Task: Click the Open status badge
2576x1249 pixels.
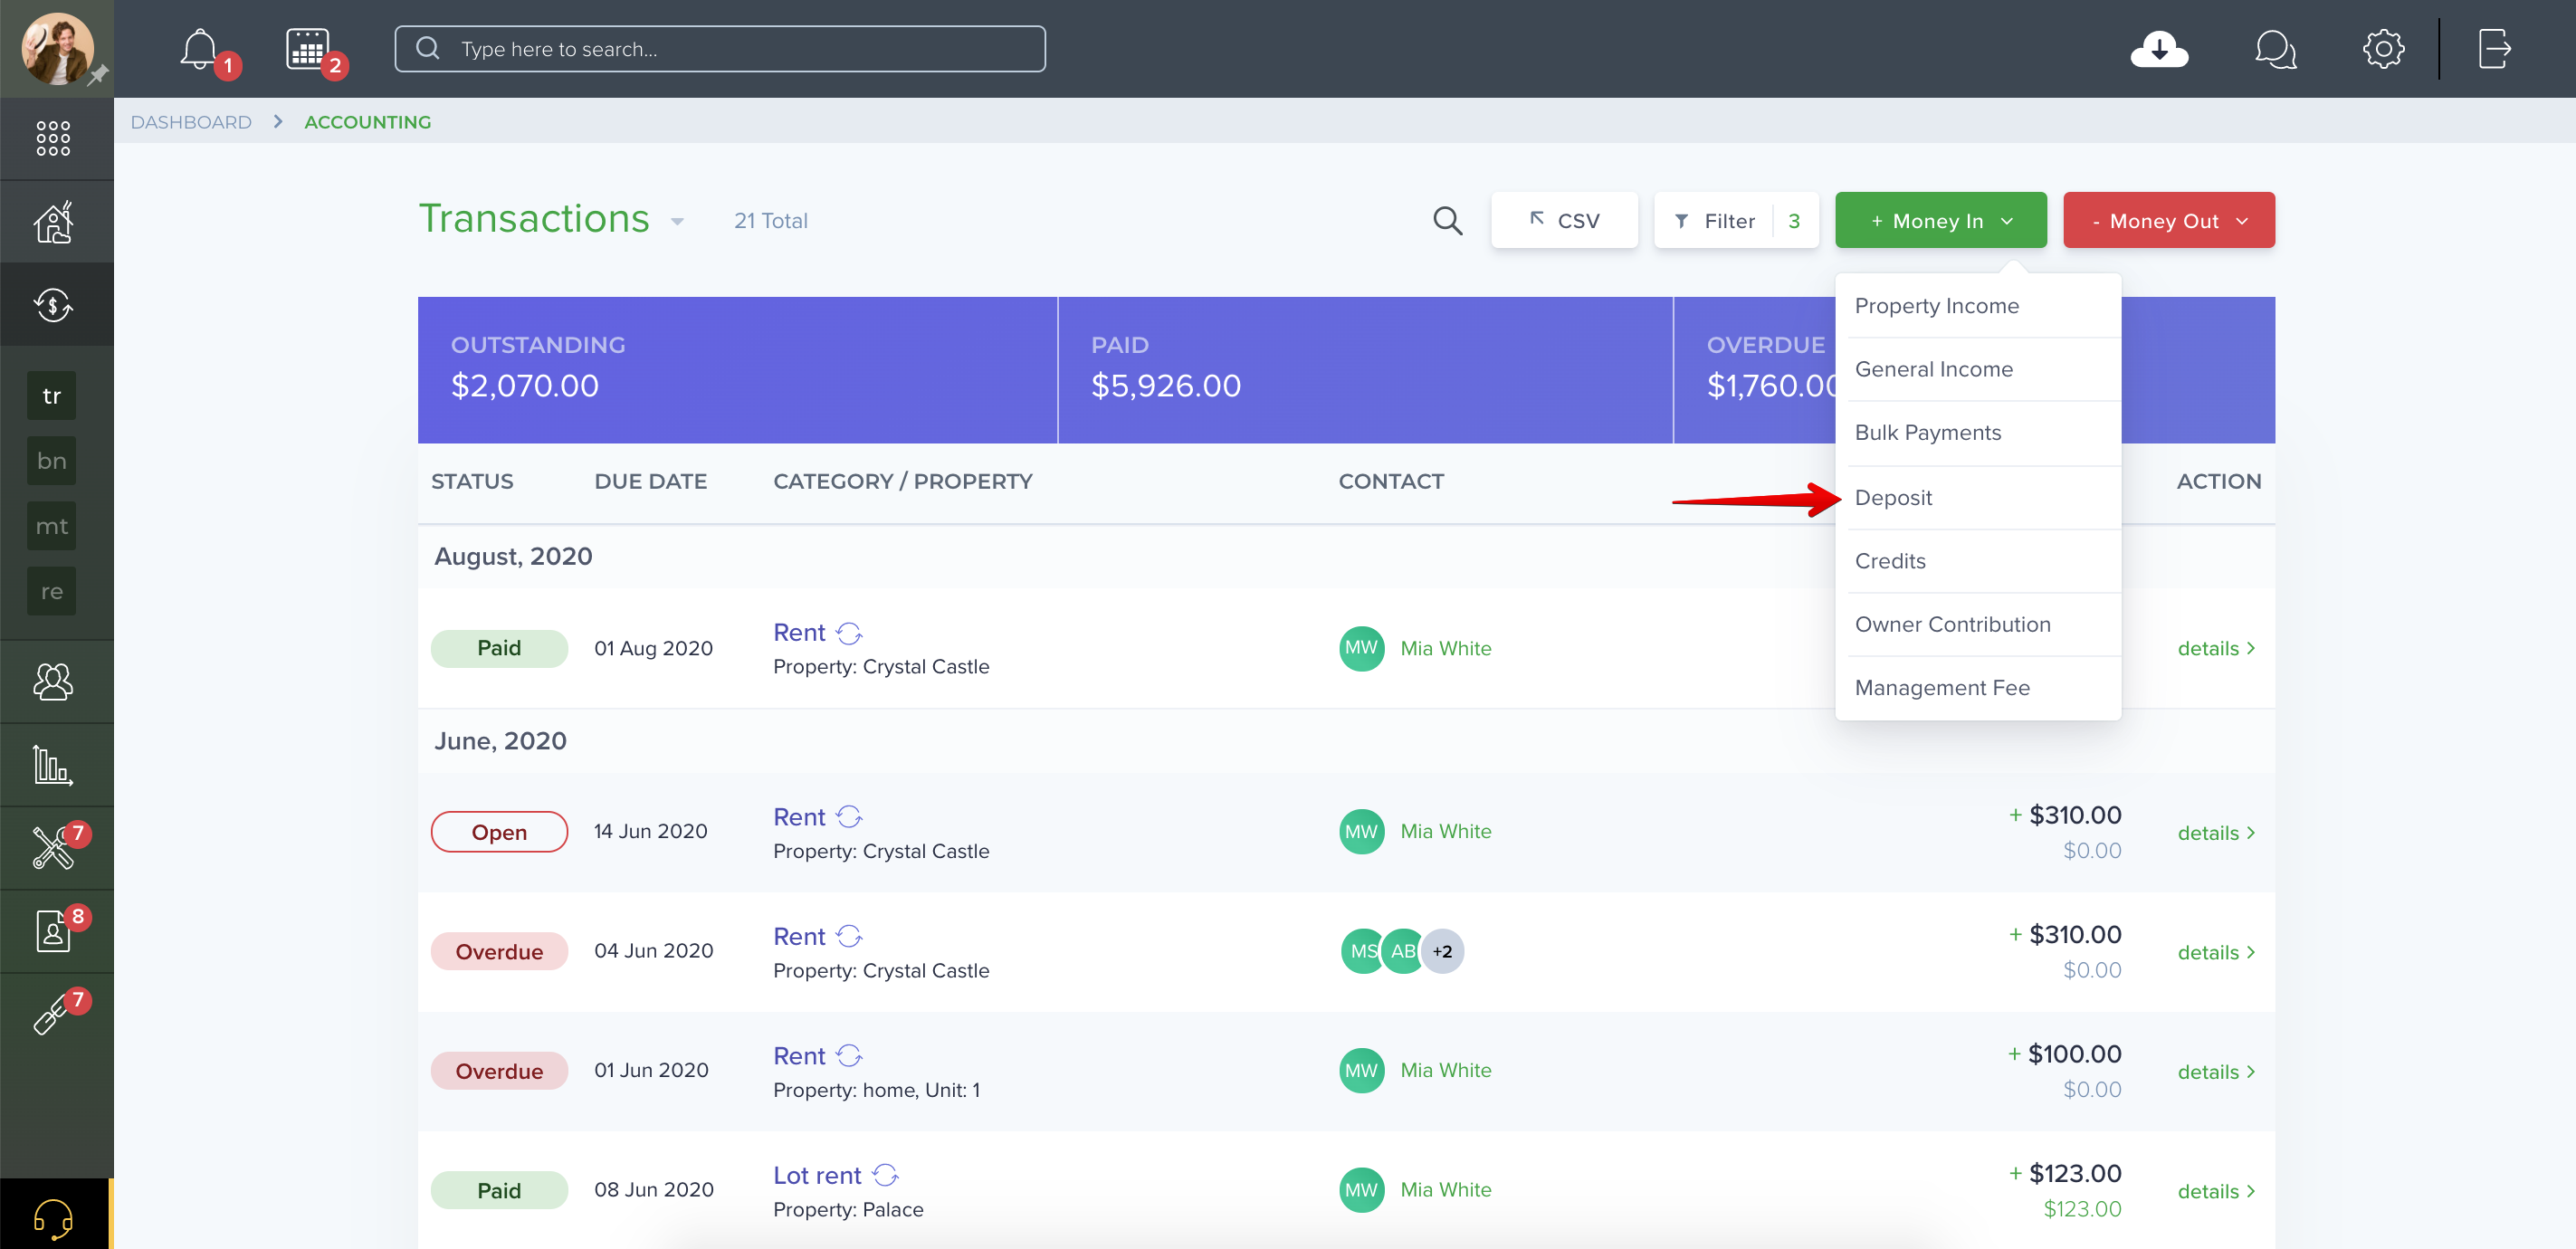Action: point(499,832)
